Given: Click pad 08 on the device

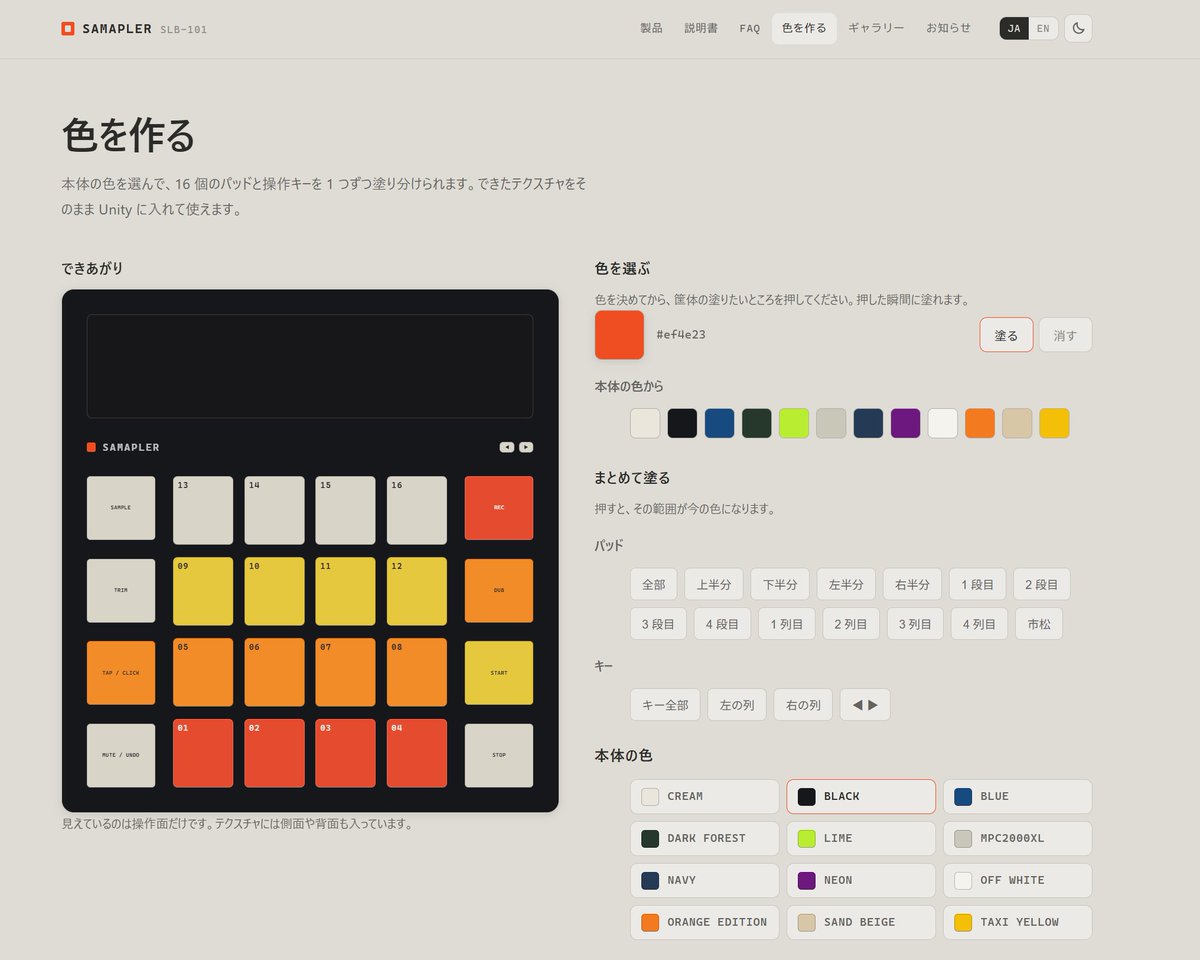Looking at the screenshot, I should tap(417, 672).
